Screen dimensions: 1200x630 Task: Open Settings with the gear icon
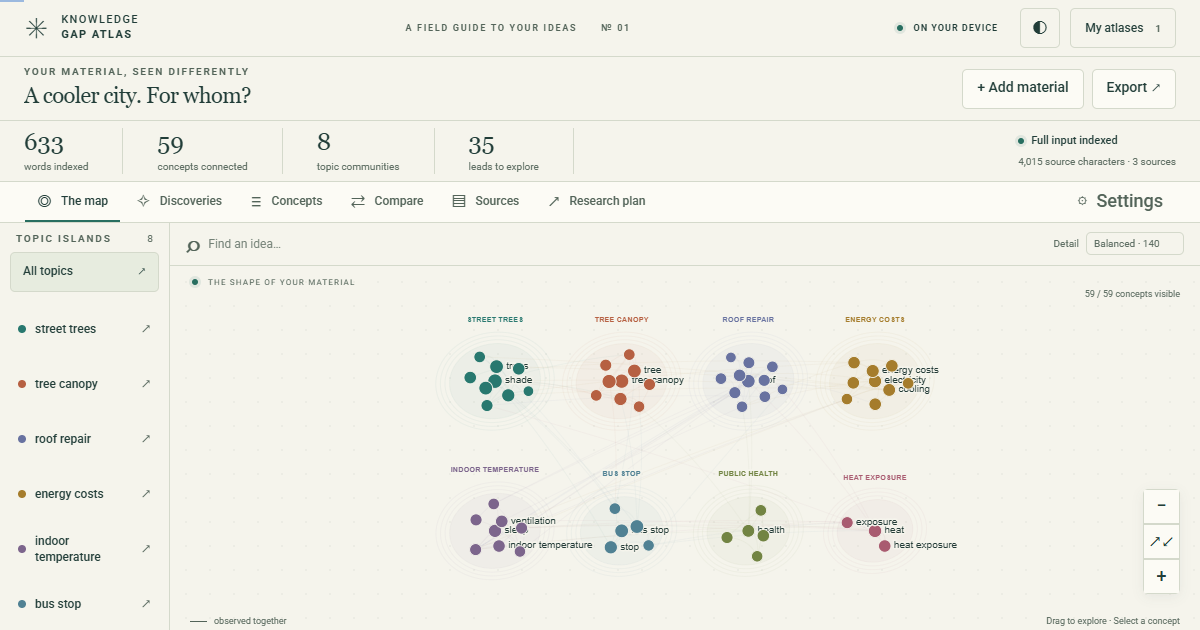(x=1120, y=201)
